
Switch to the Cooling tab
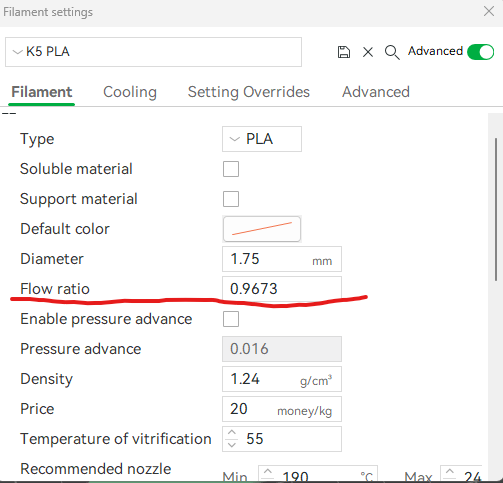(x=130, y=92)
